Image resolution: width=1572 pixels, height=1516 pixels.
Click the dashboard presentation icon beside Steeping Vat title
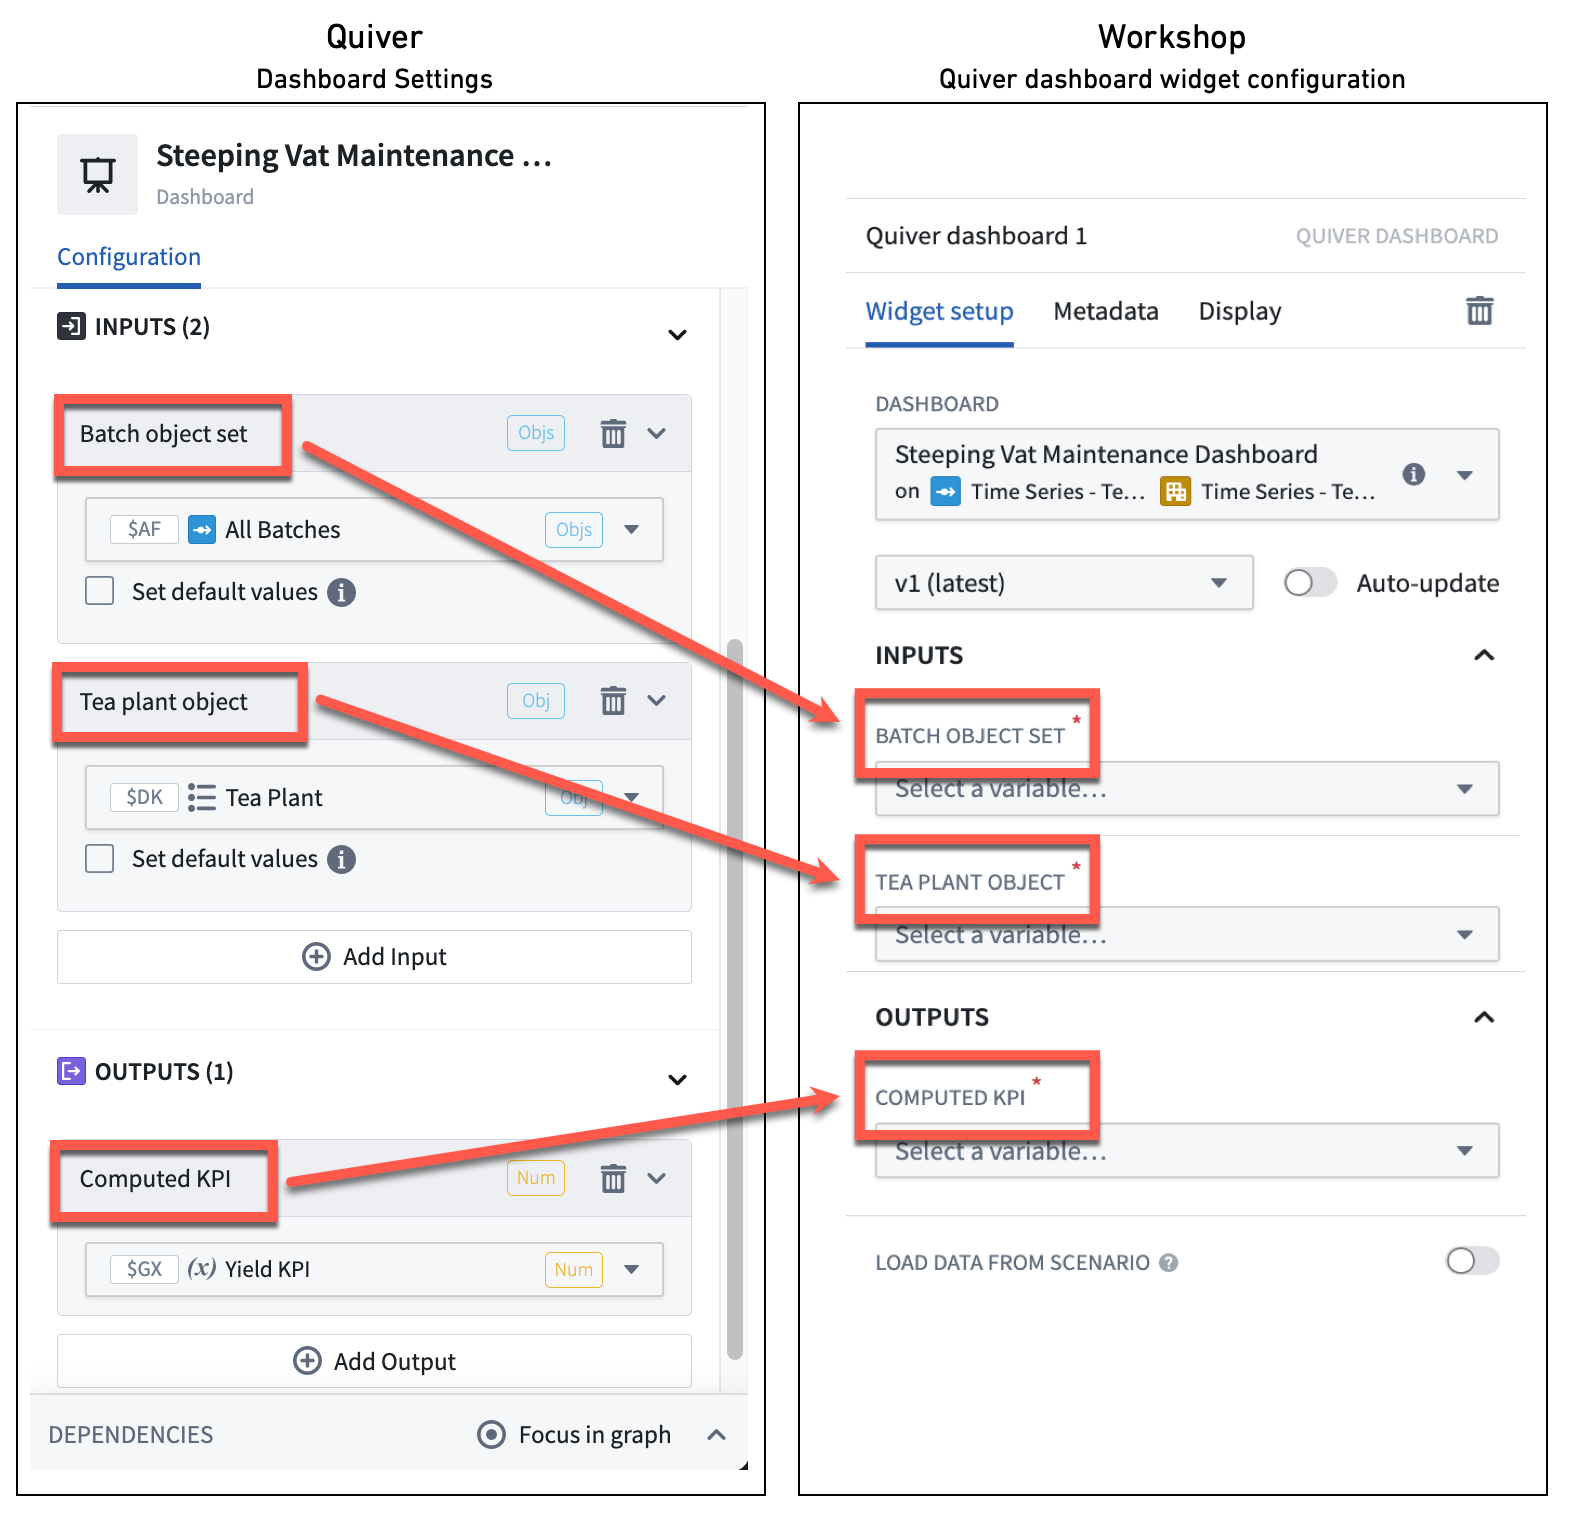click(97, 174)
